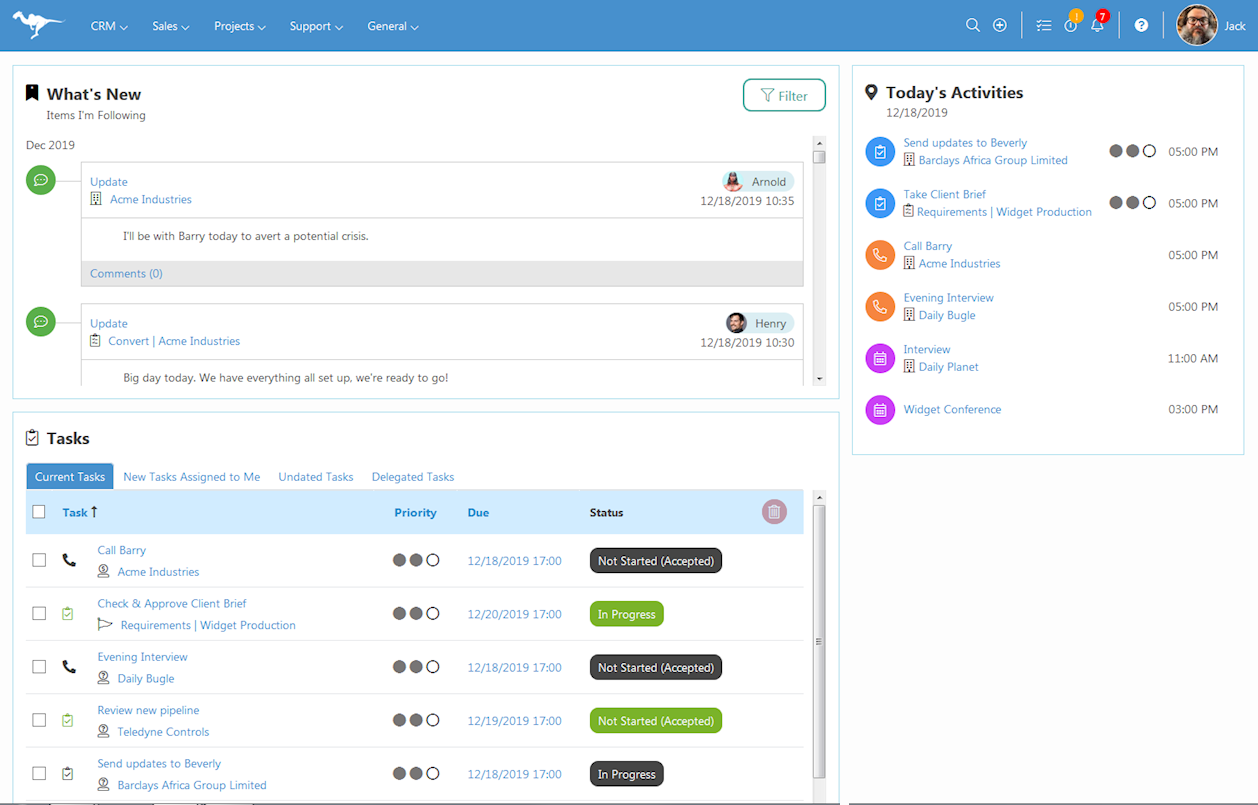
Task: Open the task checklist icon in header
Action: 1044,26
